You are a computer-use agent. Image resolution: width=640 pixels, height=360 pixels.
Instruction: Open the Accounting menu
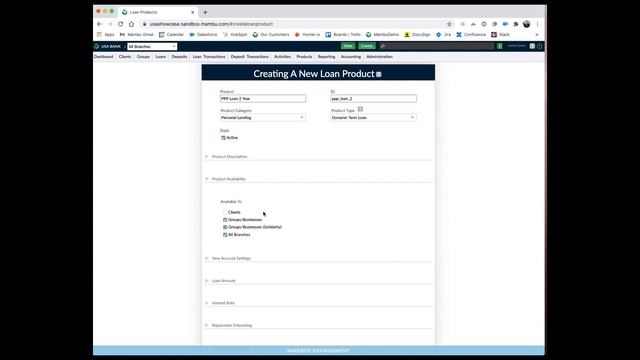pyautogui.click(x=351, y=57)
